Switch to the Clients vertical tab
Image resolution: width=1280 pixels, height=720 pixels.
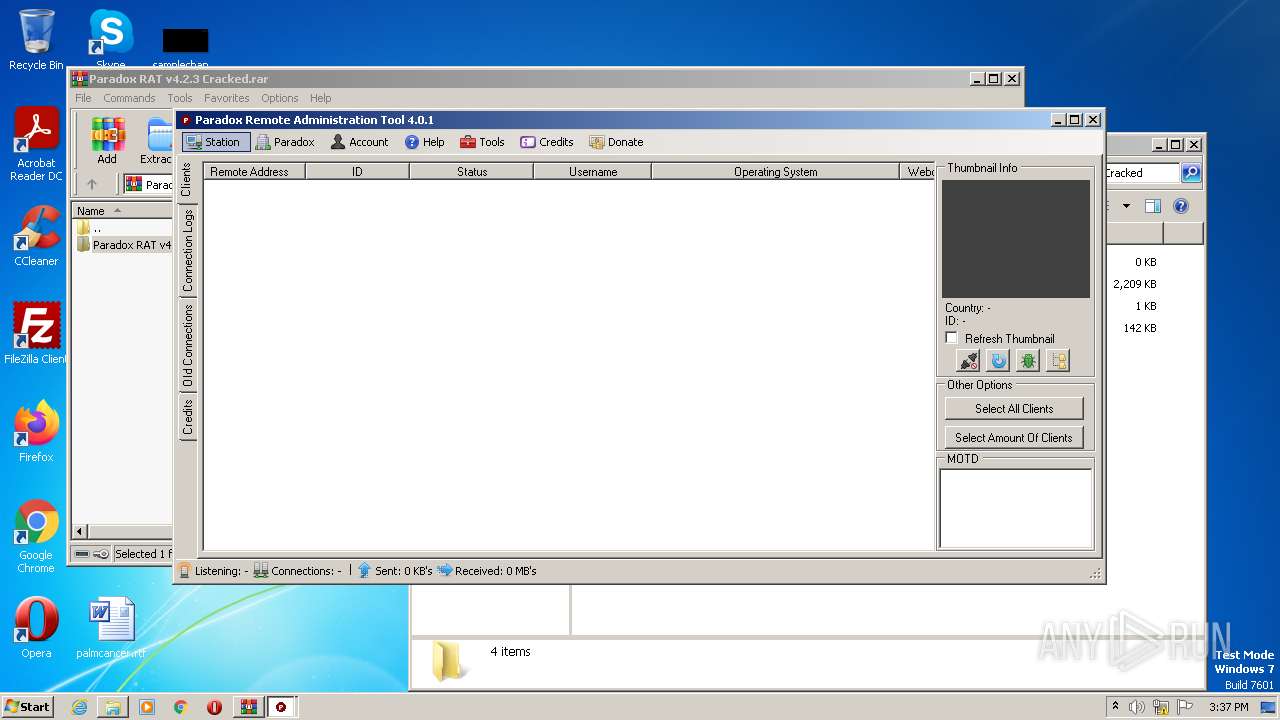[187, 180]
